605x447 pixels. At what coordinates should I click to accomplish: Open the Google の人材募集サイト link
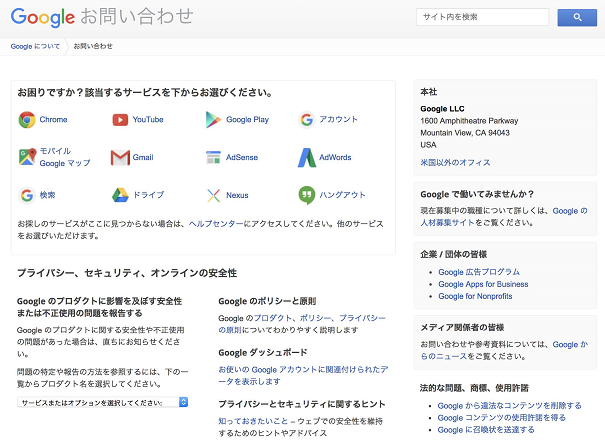point(504,217)
